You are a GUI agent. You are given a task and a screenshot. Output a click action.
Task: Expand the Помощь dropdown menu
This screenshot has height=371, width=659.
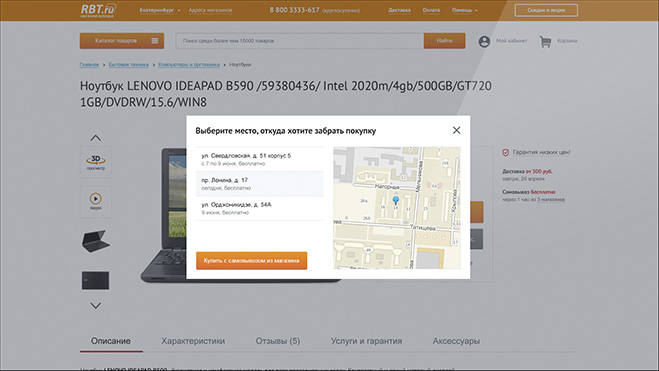[464, 10]
